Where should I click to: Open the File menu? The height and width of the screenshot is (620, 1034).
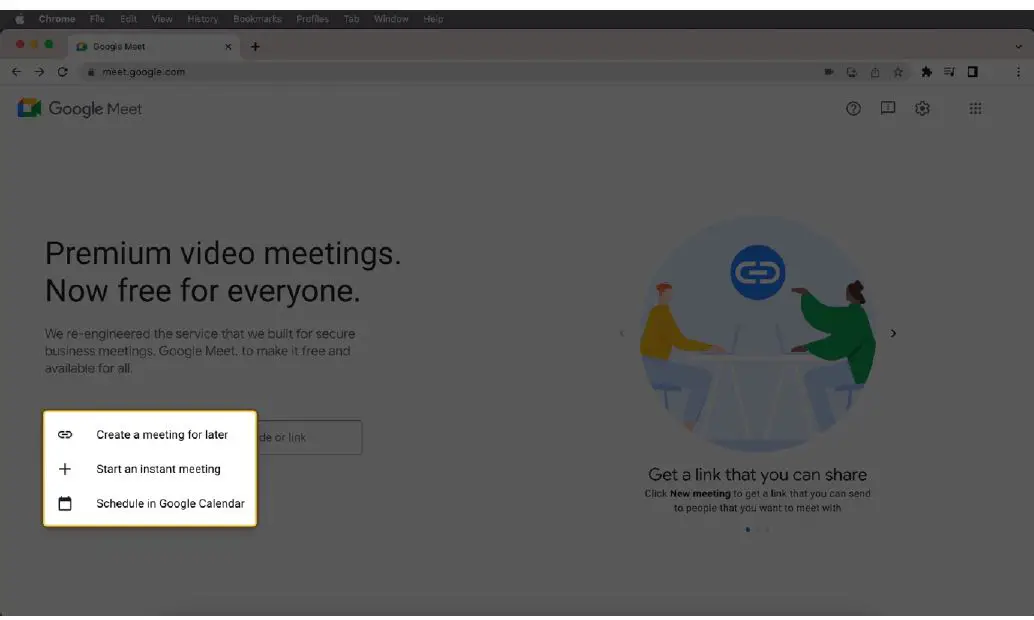click(x=97, y=19)
